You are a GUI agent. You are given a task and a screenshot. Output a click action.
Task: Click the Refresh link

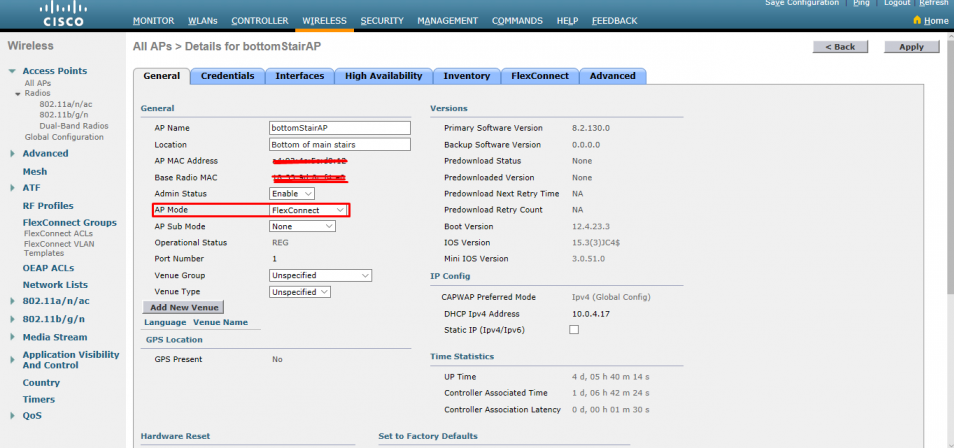pos(933,3)
